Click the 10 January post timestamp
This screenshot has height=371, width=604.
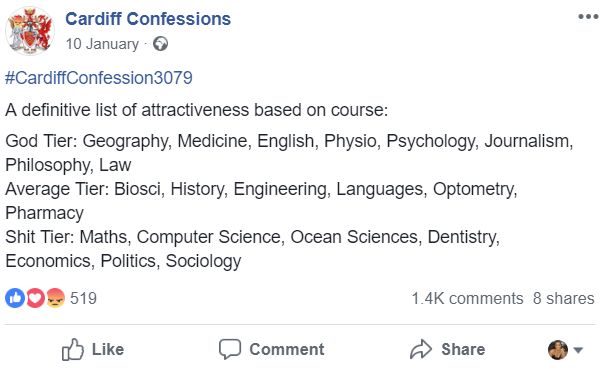coord(102,44)
